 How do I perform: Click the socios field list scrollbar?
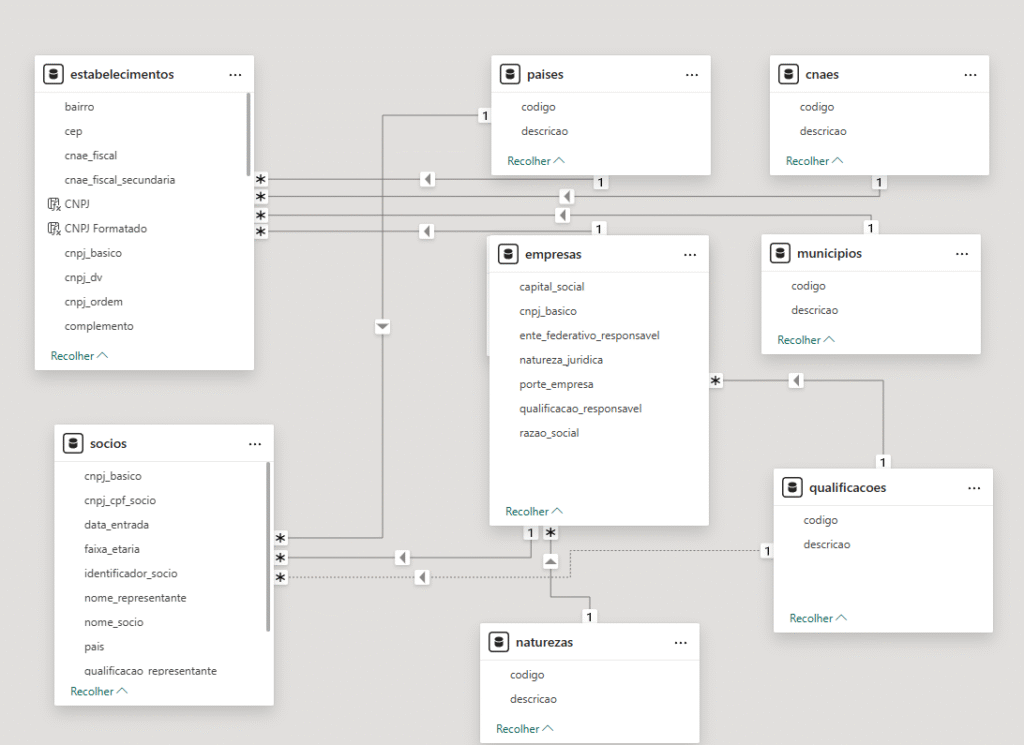268,545
